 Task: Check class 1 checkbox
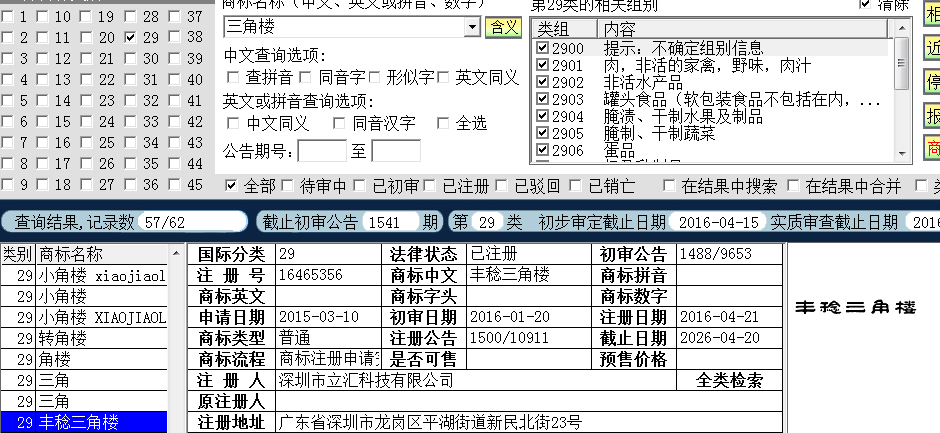7,17
